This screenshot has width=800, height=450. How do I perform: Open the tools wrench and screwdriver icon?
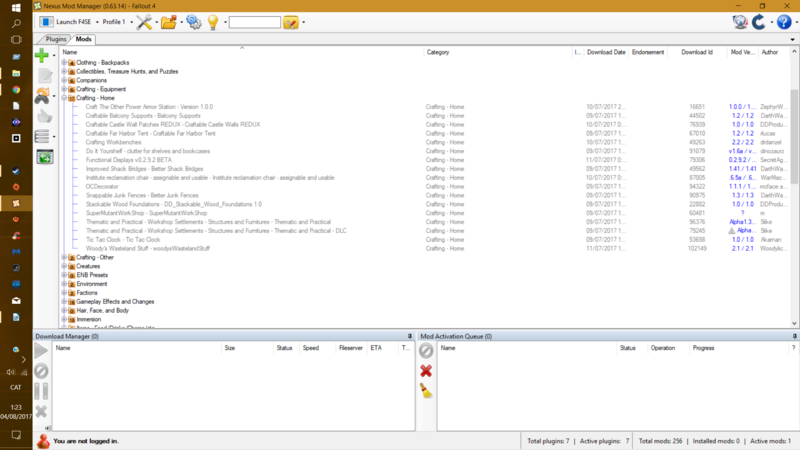coord(144,22)
